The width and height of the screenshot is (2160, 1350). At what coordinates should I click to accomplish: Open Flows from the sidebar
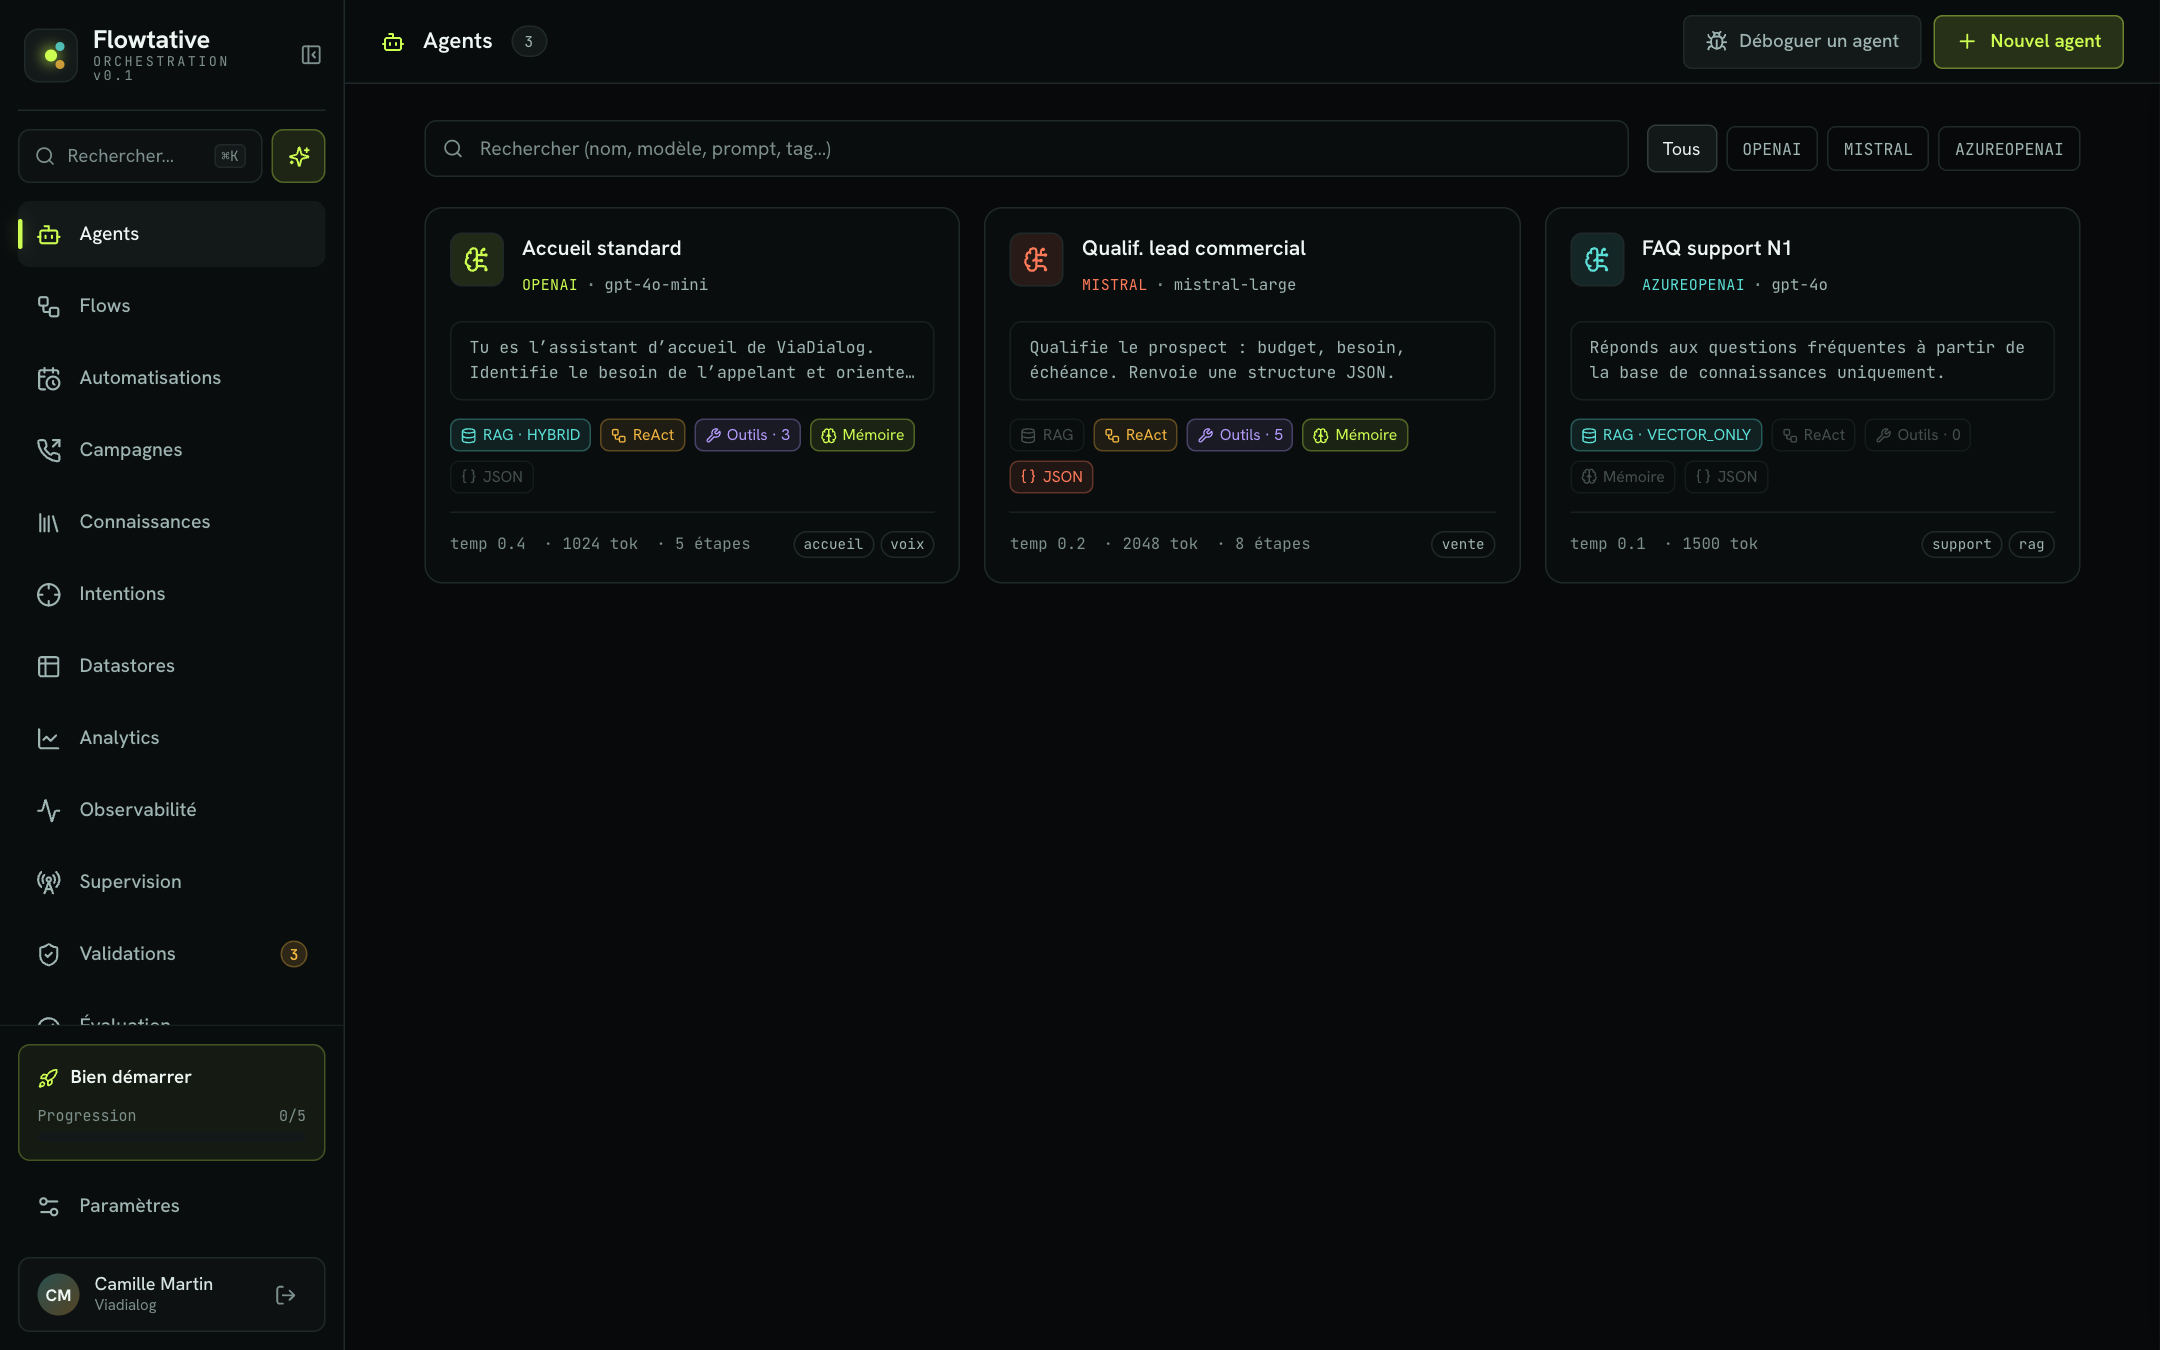(x=171, y=306)
